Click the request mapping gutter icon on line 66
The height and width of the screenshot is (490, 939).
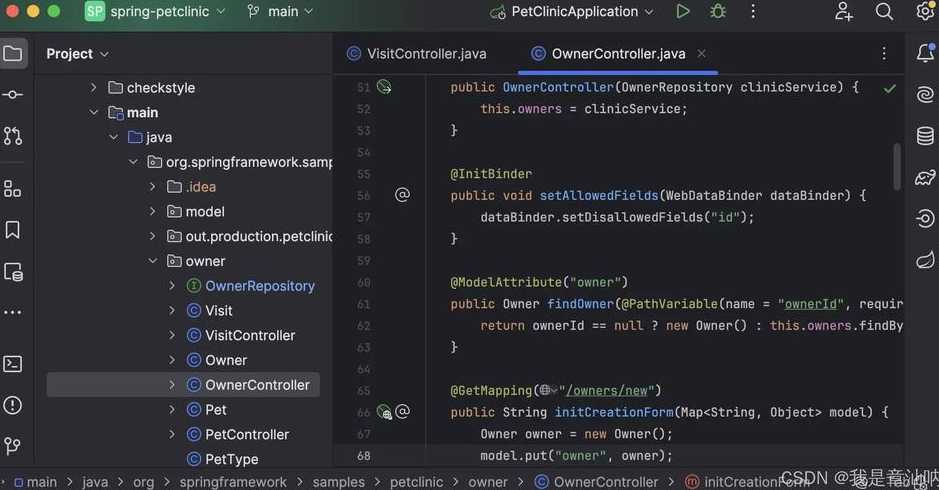[384, 412]
